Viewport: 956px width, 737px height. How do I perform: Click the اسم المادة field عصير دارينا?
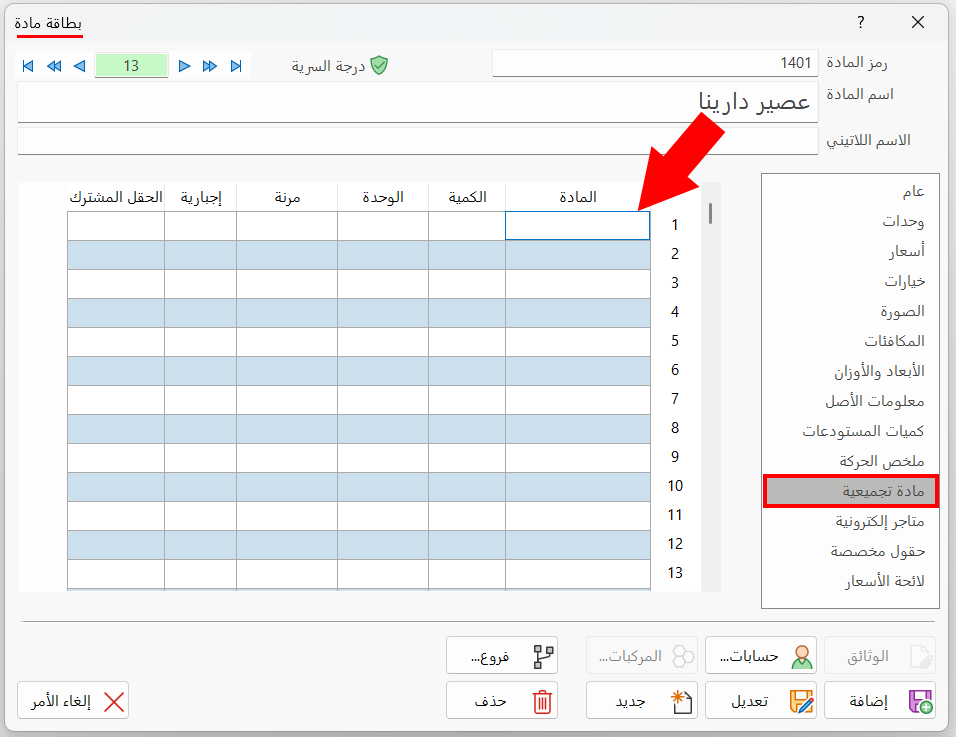(x=418, y=102)
